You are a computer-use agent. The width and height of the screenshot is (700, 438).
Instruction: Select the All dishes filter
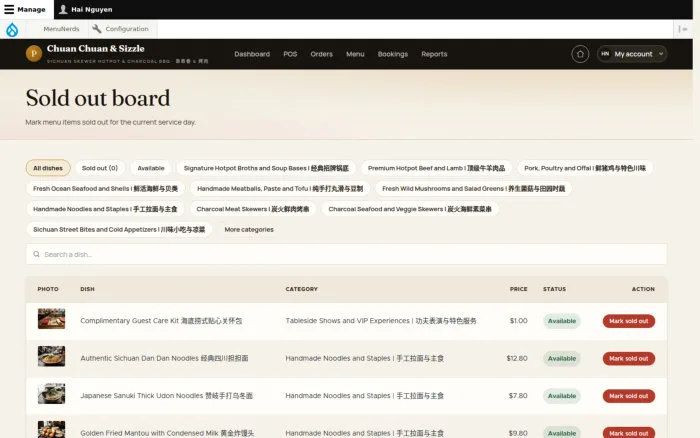(48, 168)
